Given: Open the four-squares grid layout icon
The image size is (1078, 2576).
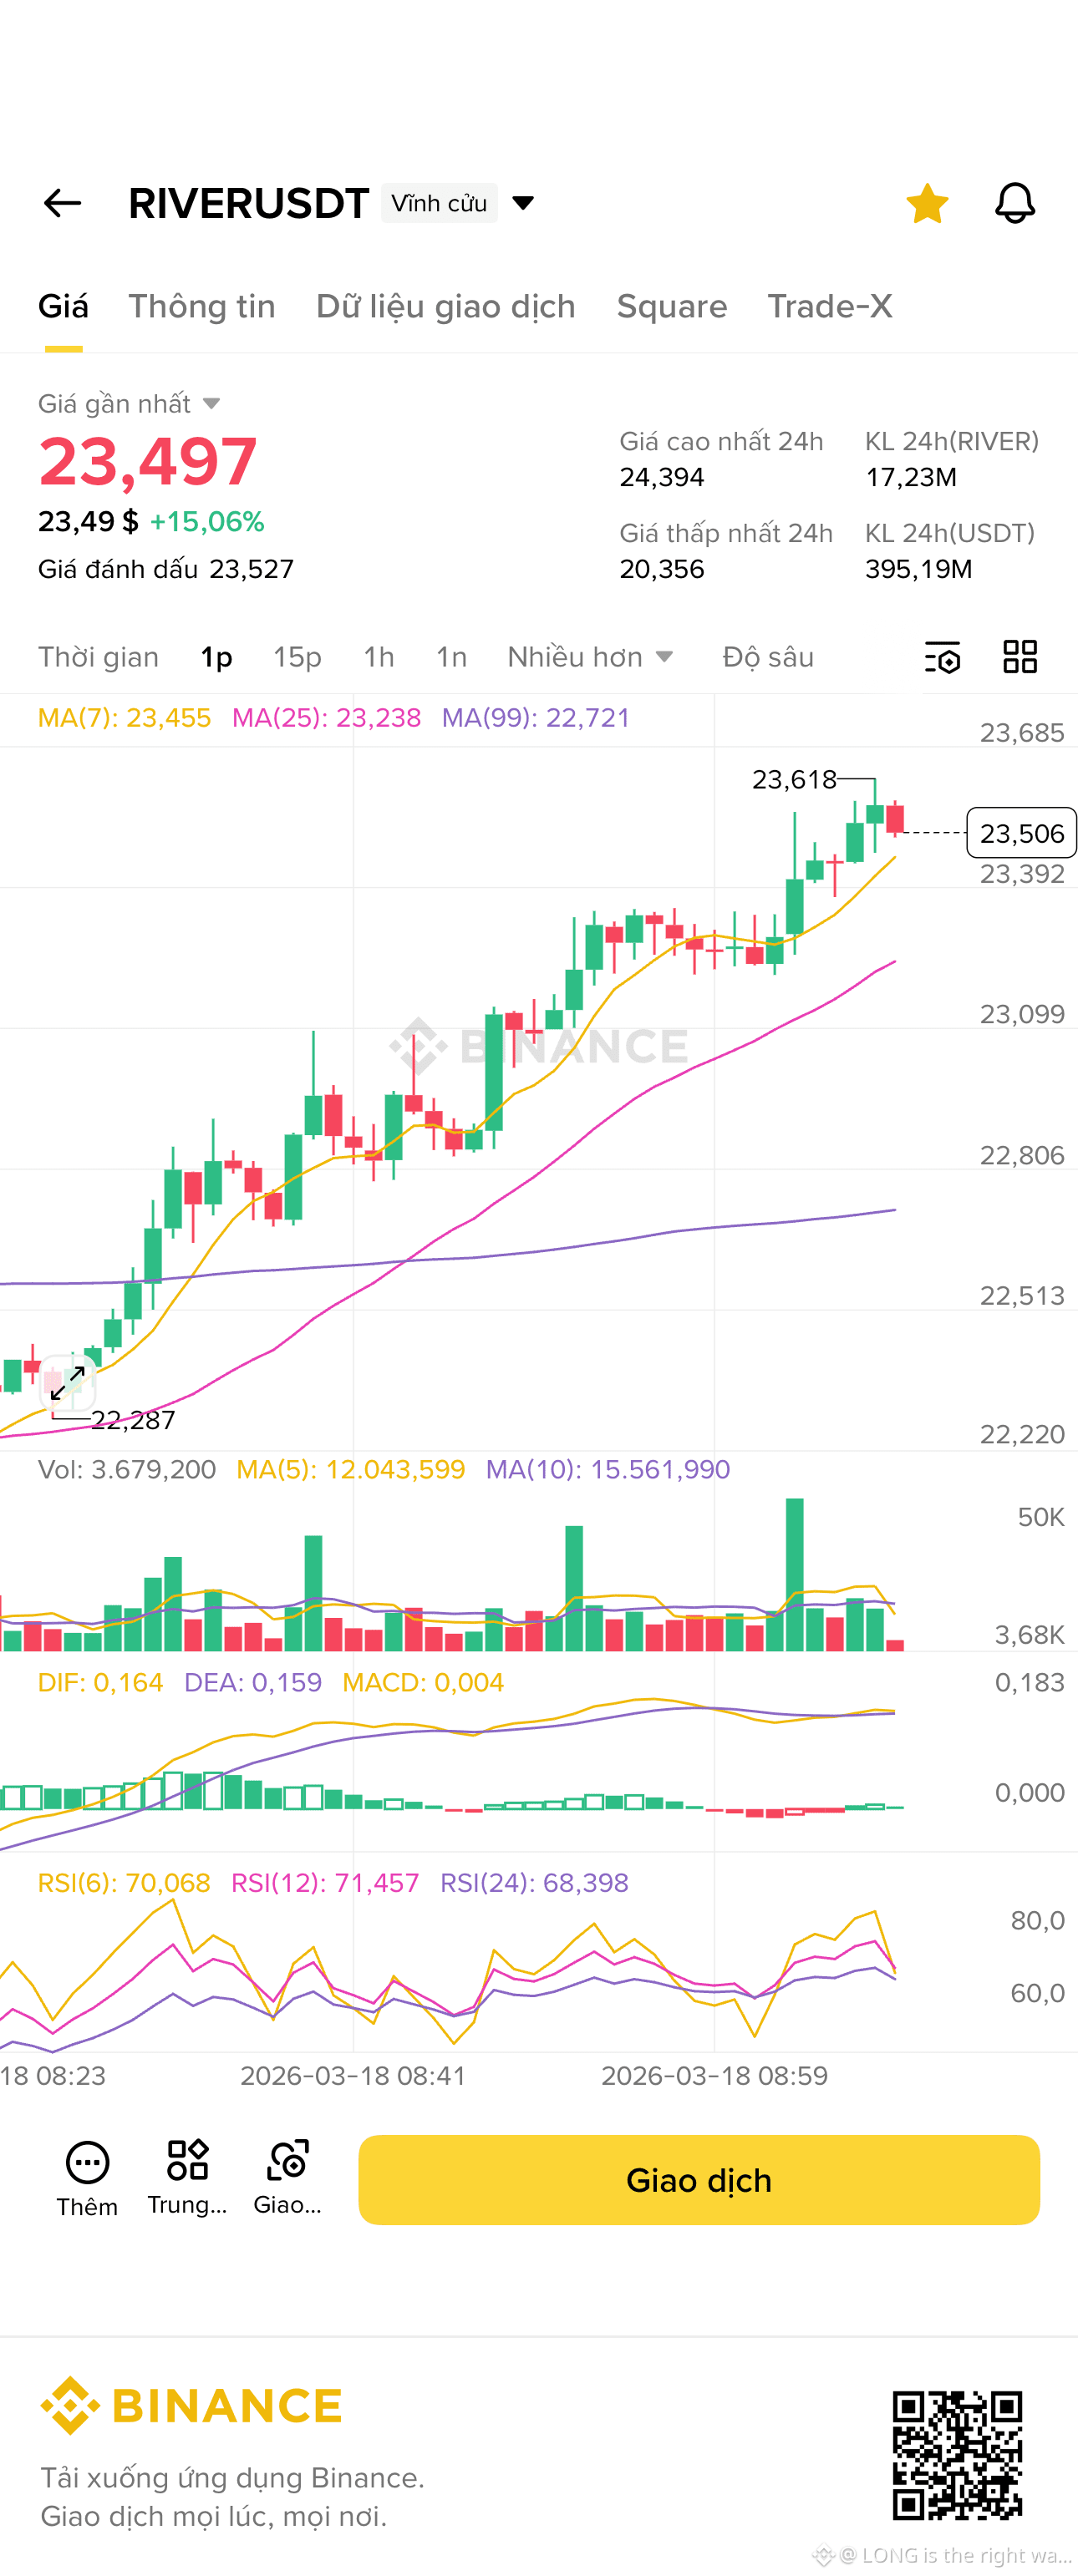Looking at the screenshot, I should [x=1020, y=657].
